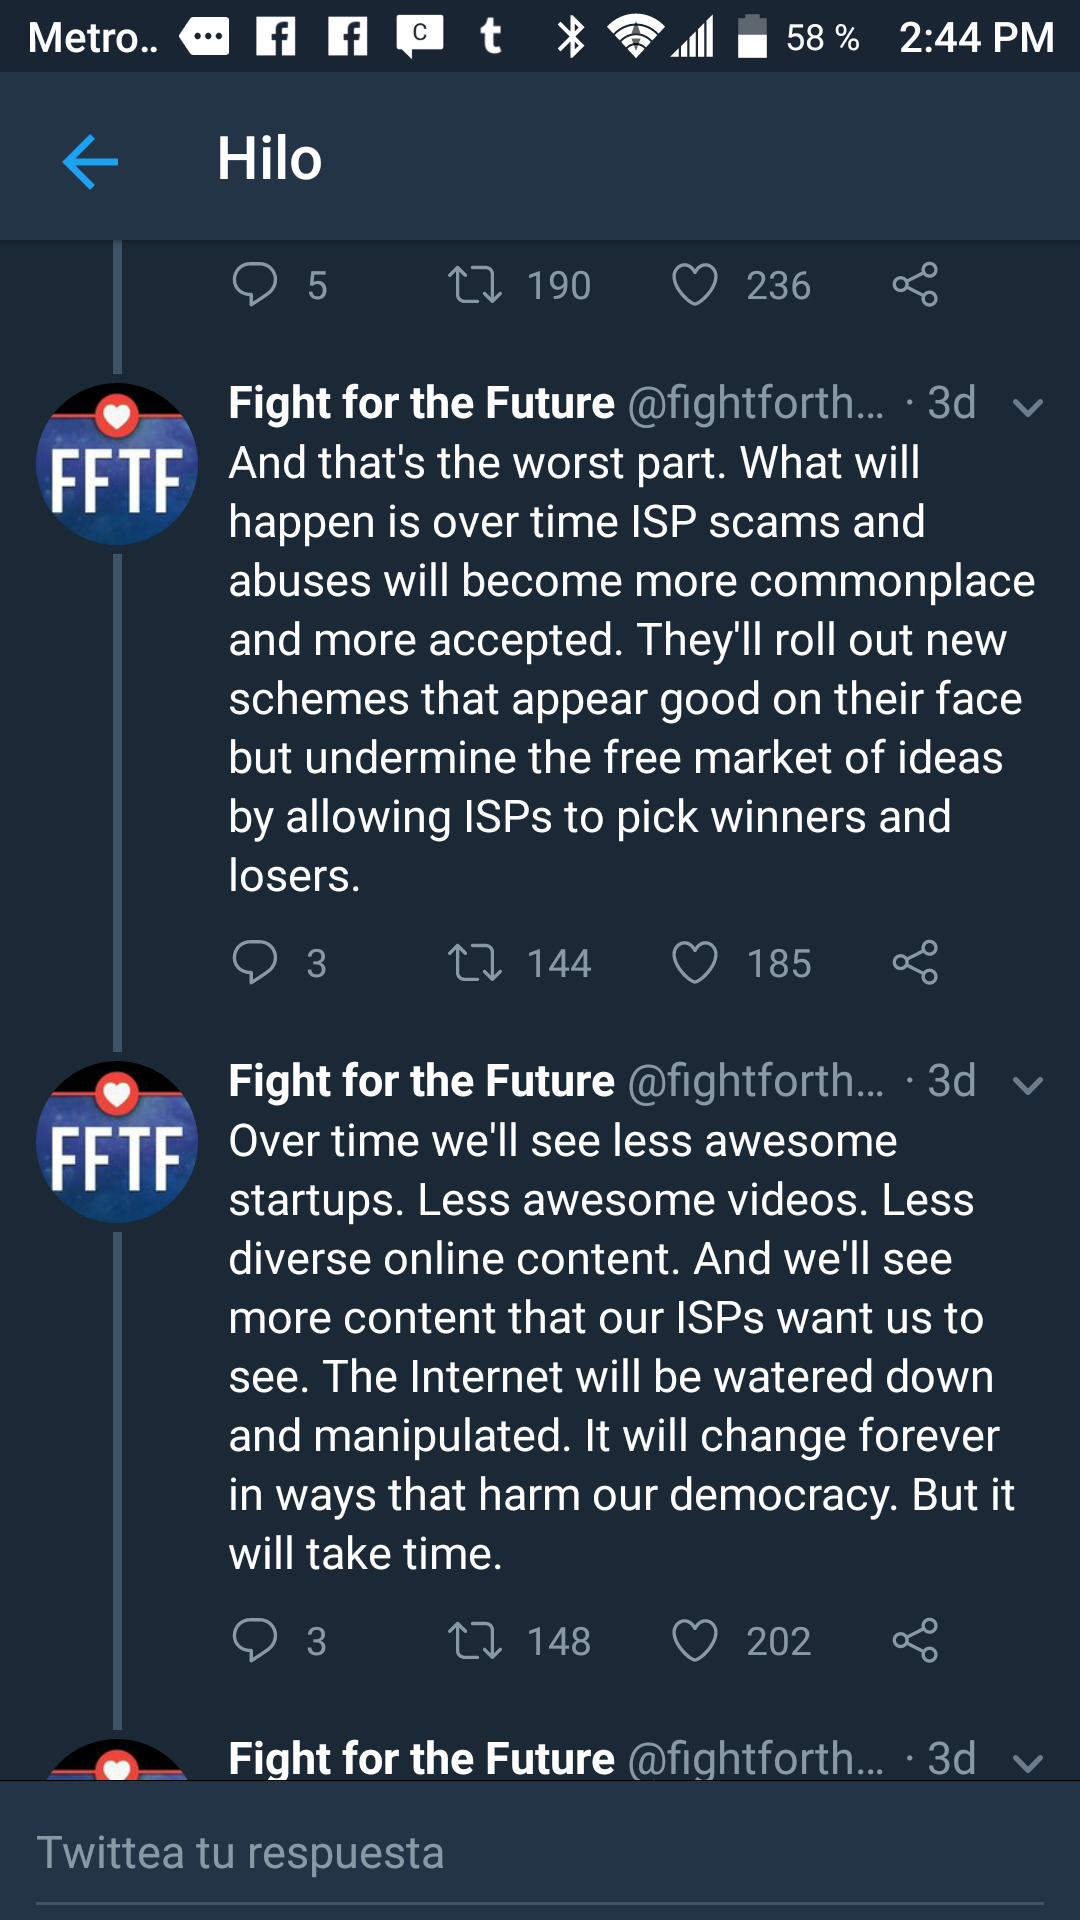The image size is (1080, 1920).
Task: Open options chevron on bottom partial tweet
Action: tap(1028, 1763)
